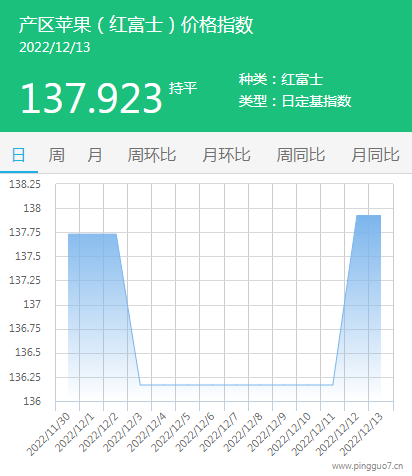Click the 2022/11/30 x-axis label
This screenshot has width=412, height=476.
coord(49,434)
